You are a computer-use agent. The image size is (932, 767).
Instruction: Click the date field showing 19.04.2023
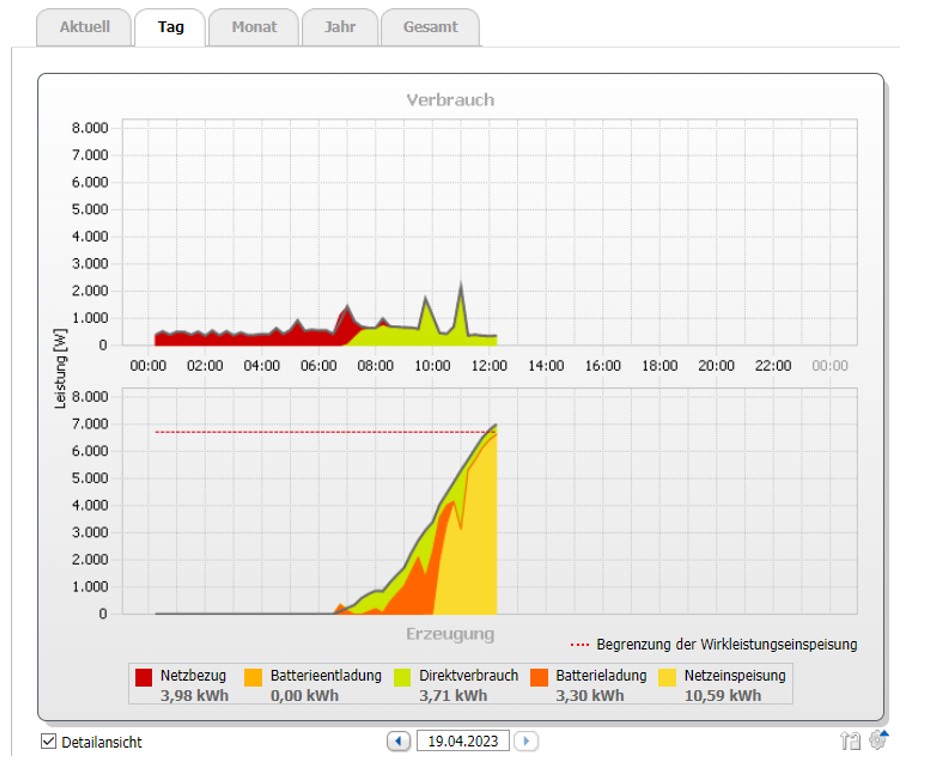(463, 741)
